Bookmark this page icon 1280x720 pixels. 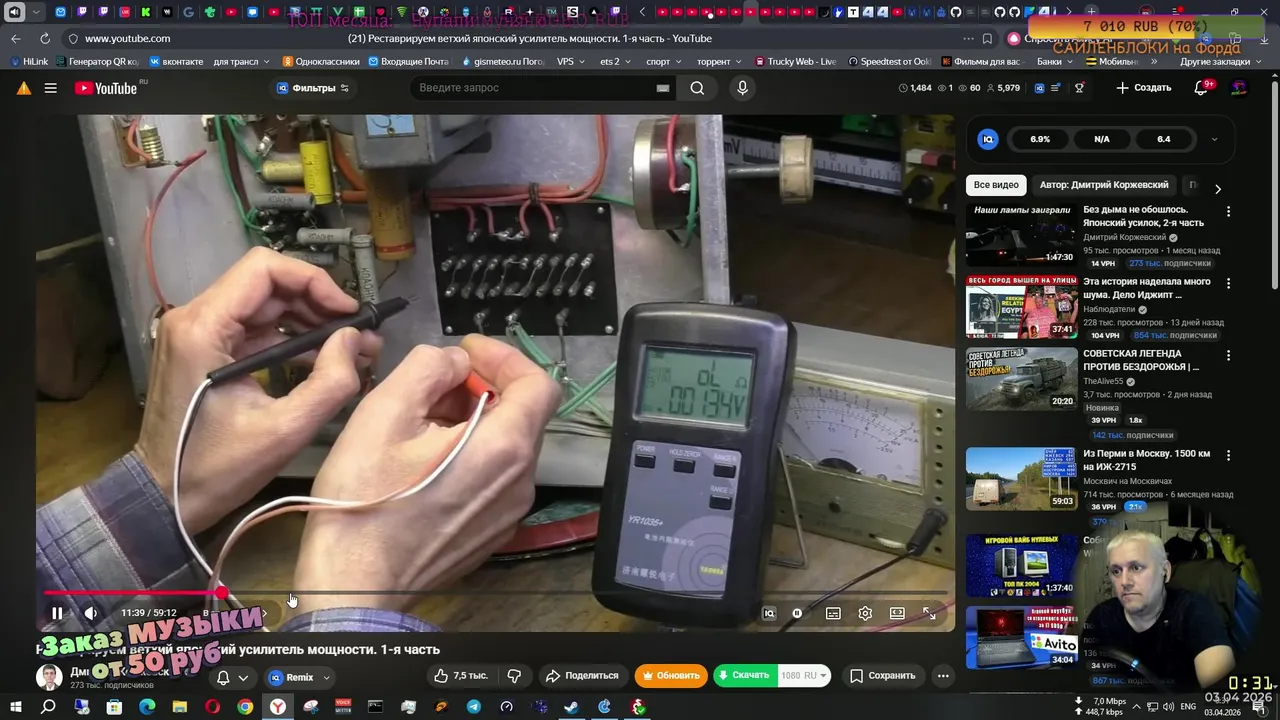click(x=987, y=38)
